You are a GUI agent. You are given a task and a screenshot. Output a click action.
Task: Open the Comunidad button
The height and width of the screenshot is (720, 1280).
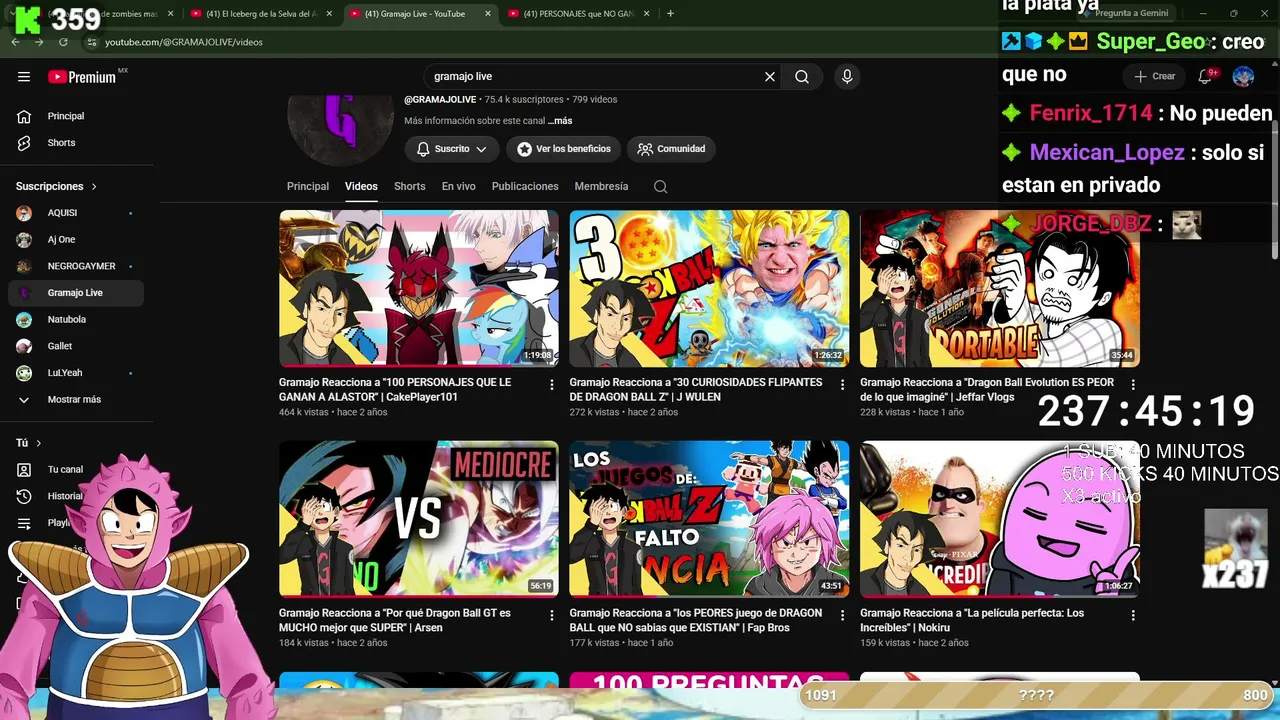671,149
